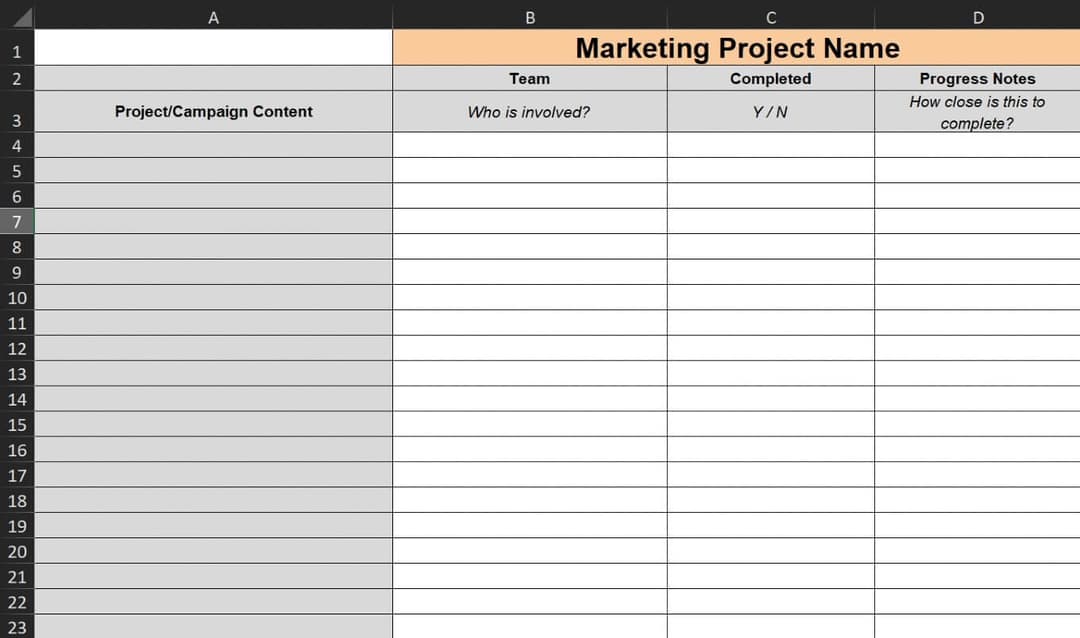The width and height of the screenshot is (1080, 638).
Task: Click the Progress Notes header cell
Action: click(x=977, y=78)
